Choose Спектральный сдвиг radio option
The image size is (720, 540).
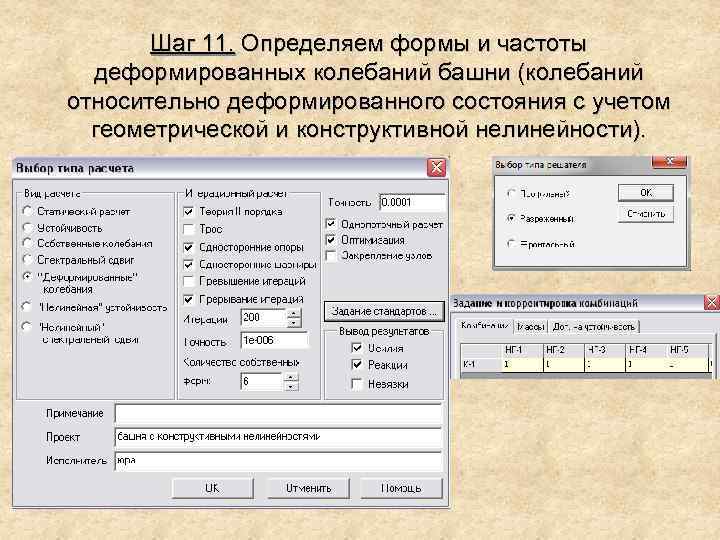tap(28, 260)
